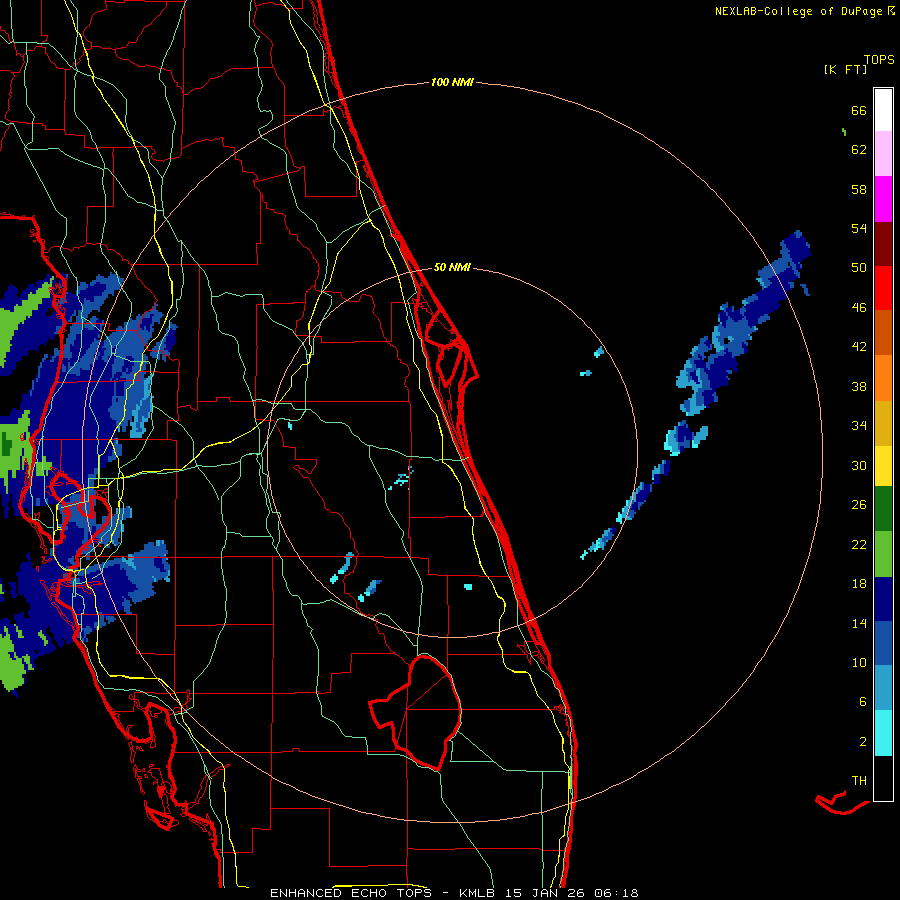Click the 58 legend label
This screenshot has height=900, width=900.
click(859, 189)
